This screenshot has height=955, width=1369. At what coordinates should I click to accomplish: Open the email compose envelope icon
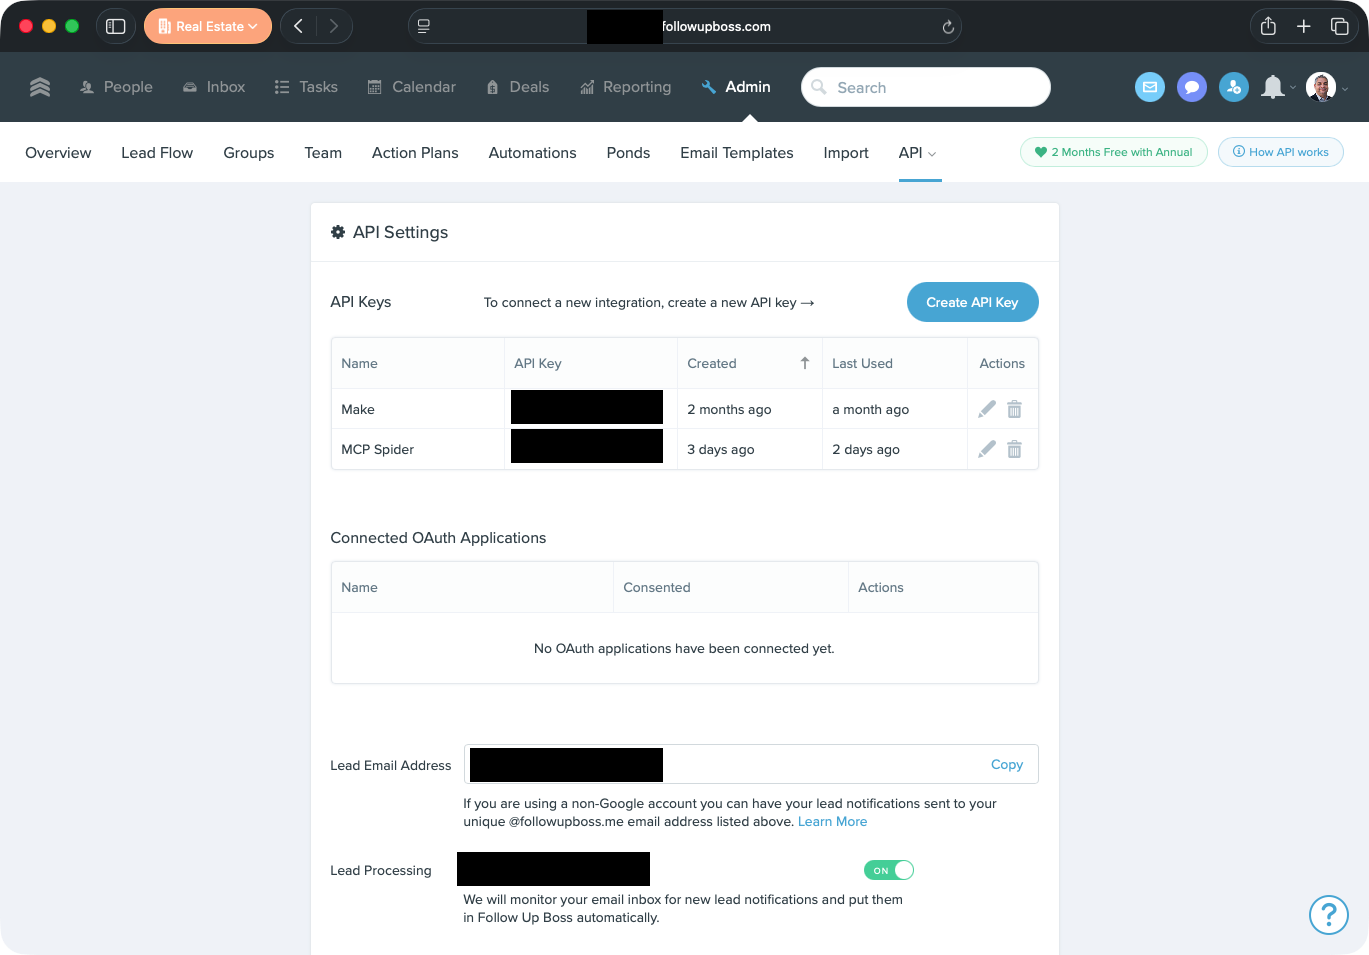(x=1150, y=87)
